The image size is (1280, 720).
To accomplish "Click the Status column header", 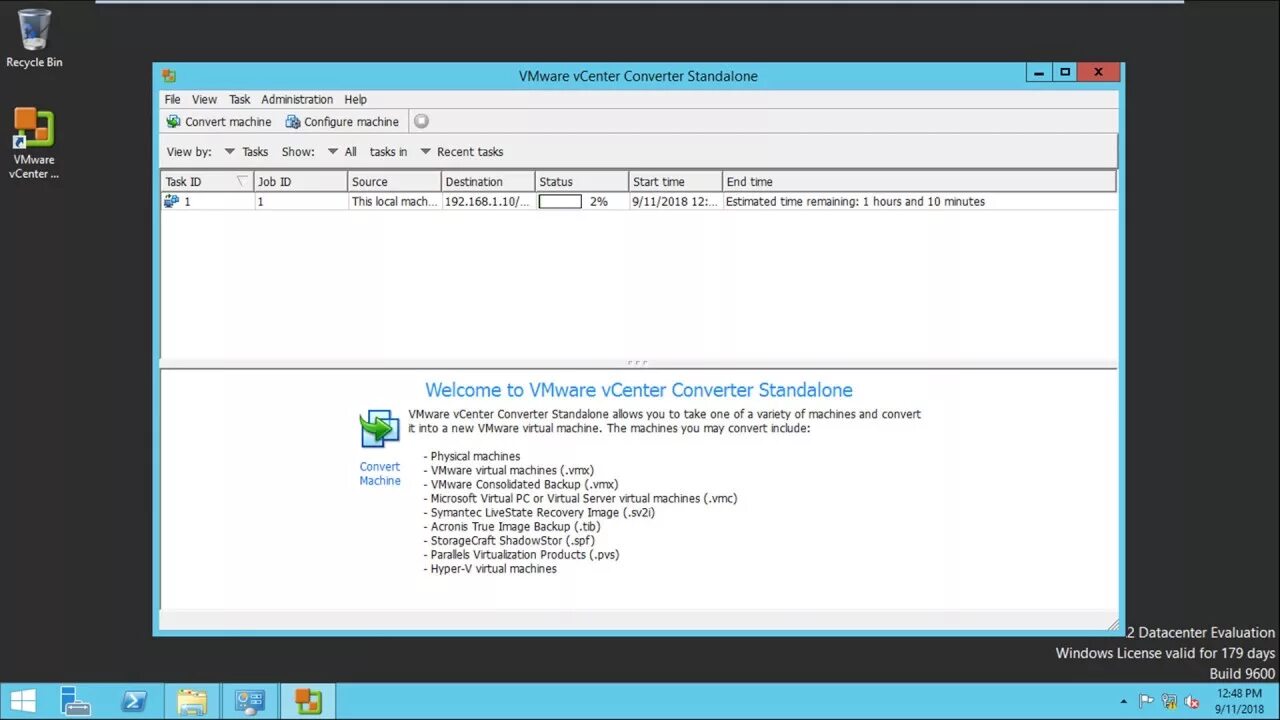I will [x=582, y=181].
